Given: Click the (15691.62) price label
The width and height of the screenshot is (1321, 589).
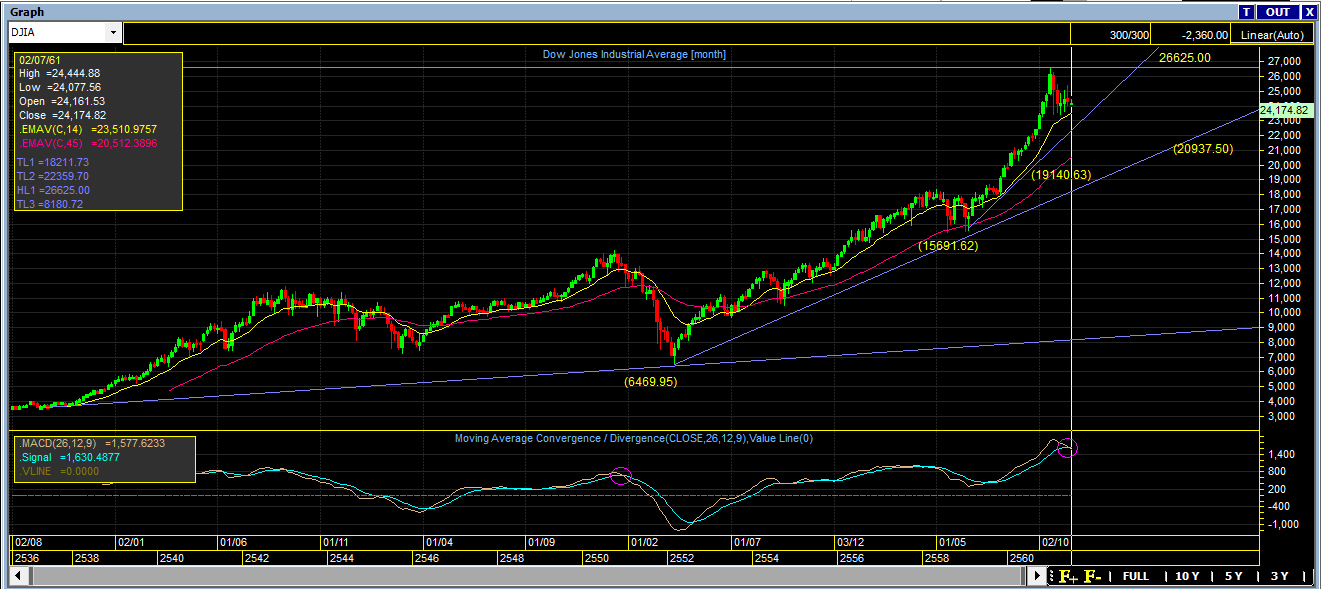Looking at the screenshot, I should (948, 245).
